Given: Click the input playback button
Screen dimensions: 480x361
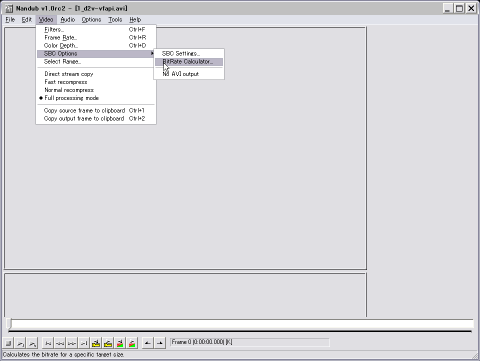Looking at the screenshot, I should click(x=21, y=343).
